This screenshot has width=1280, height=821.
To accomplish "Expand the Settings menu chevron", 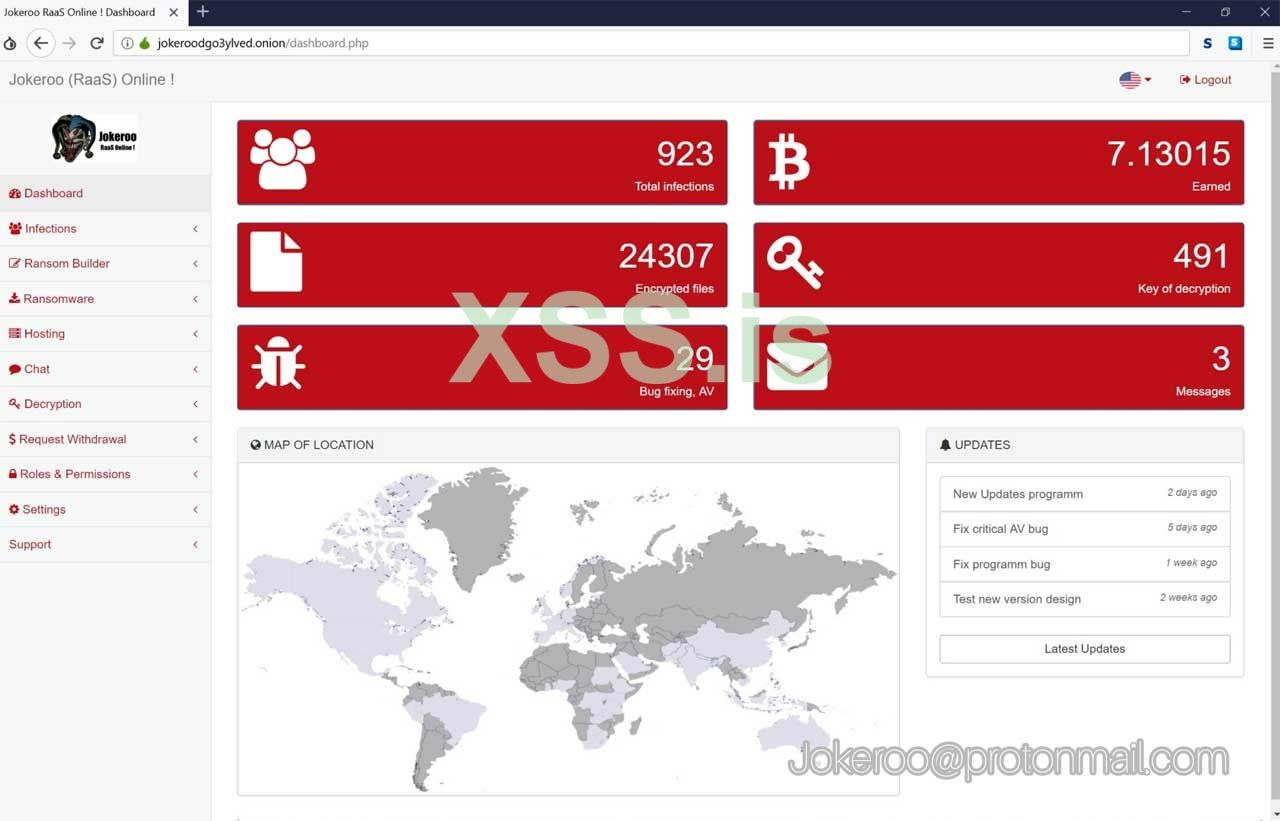I will pyautogui.click(x=195, y=509).
